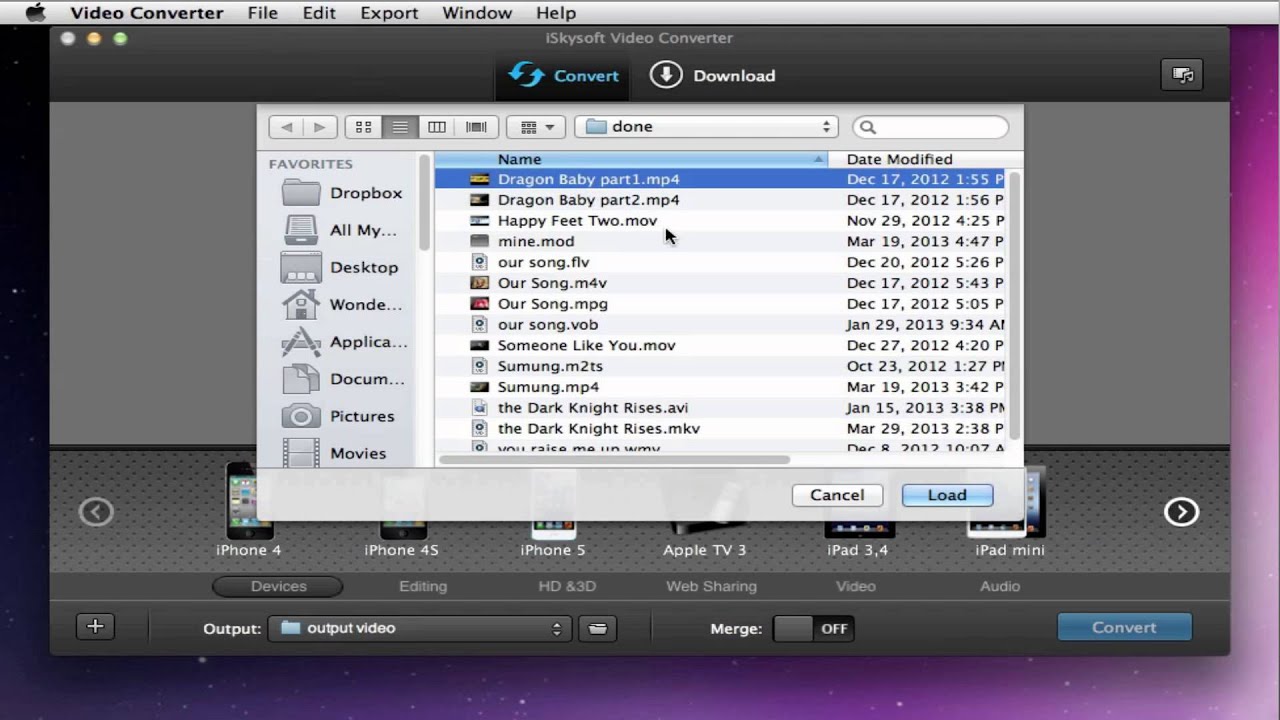Go forward in file dialog
This screenshot has width=1280, height=720.
[319, 127]
